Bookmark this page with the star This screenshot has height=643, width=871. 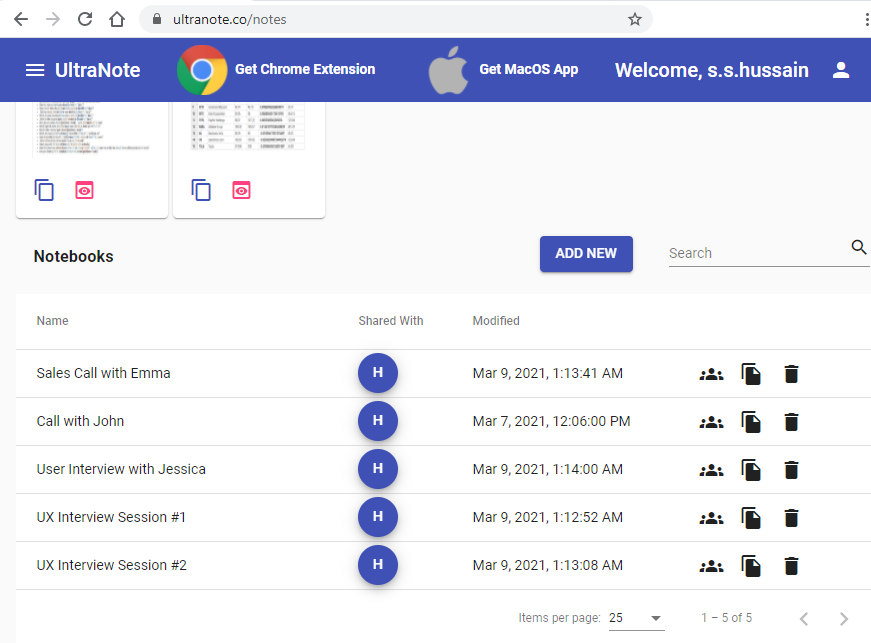634,19
